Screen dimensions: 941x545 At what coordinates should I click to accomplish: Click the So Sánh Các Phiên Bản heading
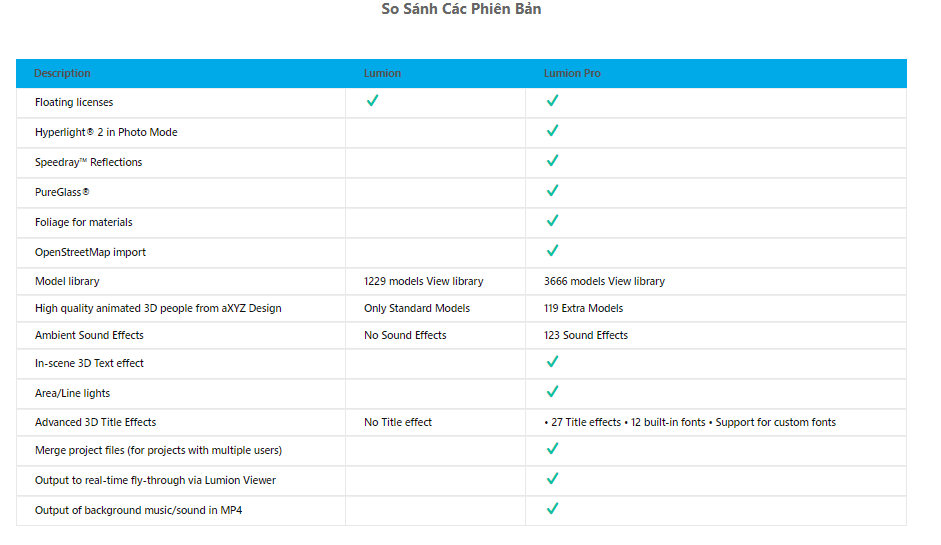461,9
